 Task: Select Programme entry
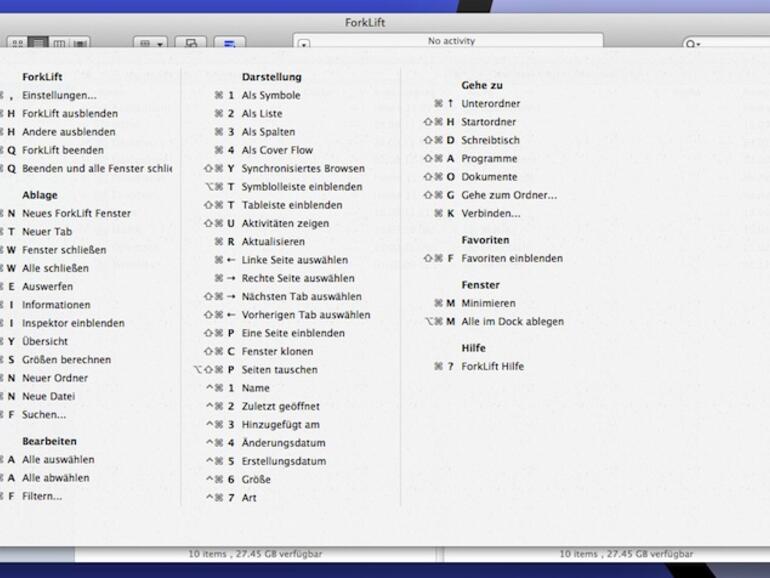(x=489, y=159)
